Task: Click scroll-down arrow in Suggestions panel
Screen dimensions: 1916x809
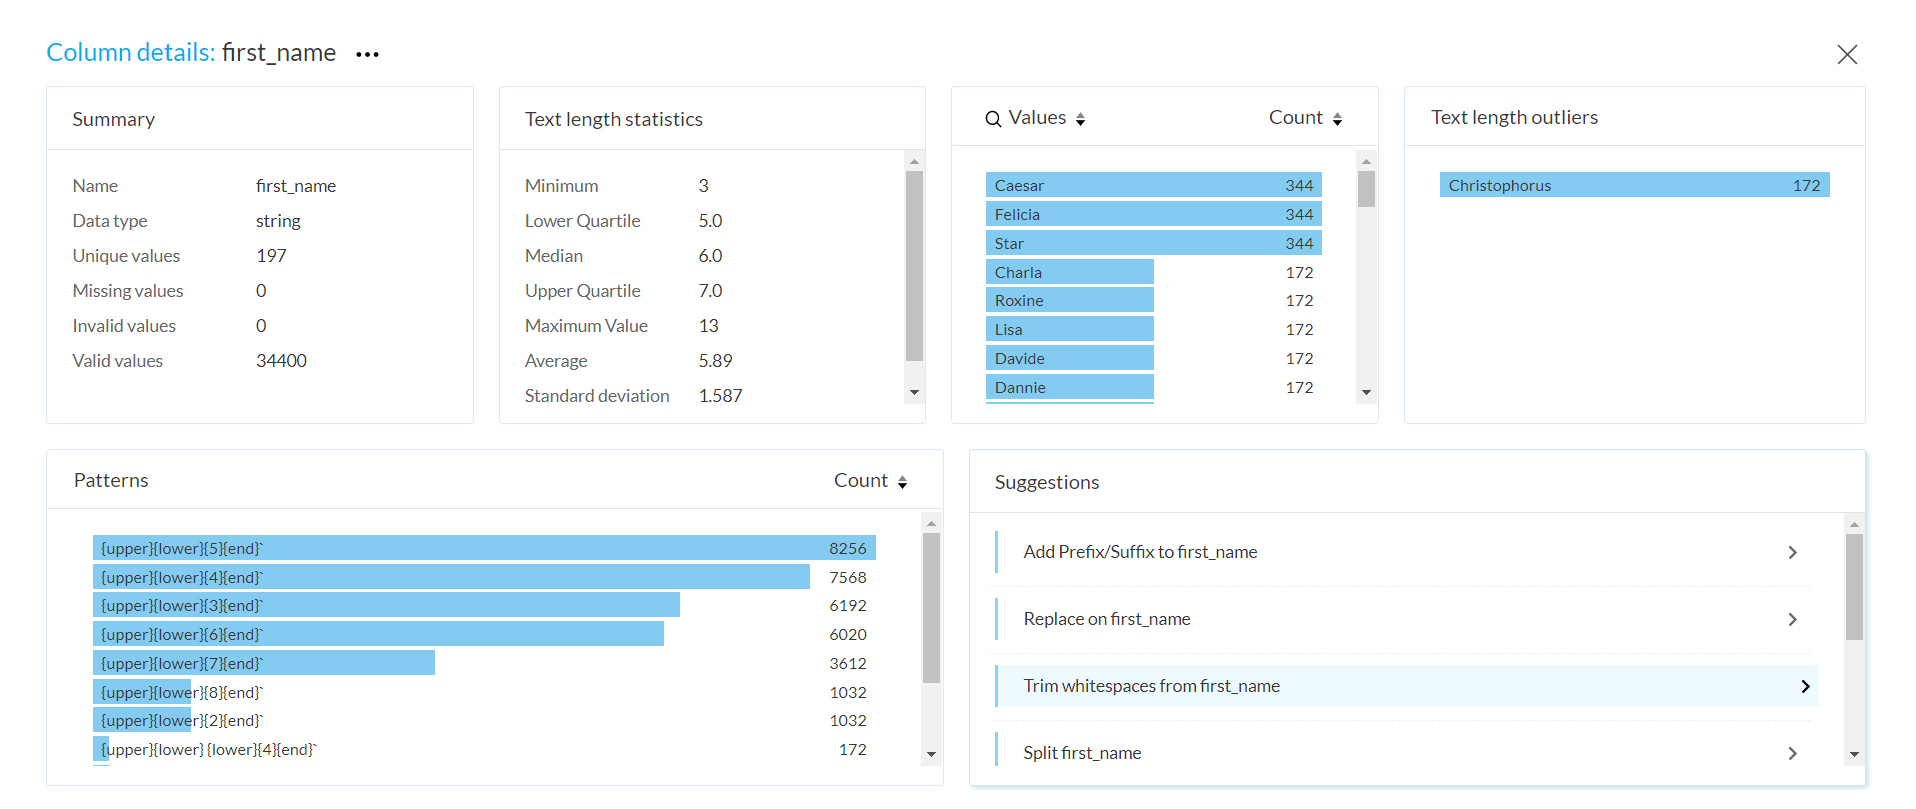Action: click(x=1854, y=755)
